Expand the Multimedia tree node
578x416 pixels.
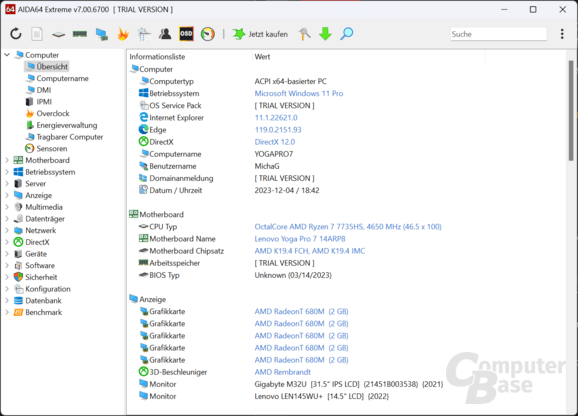[x=7, y=207]
